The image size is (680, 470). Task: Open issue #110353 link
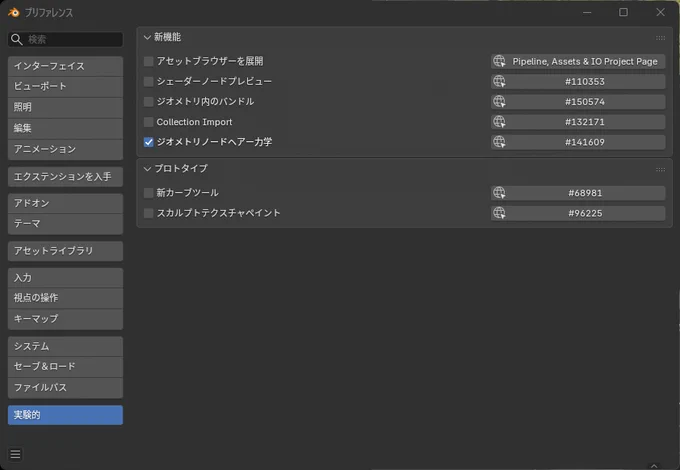tap(578, 81)
